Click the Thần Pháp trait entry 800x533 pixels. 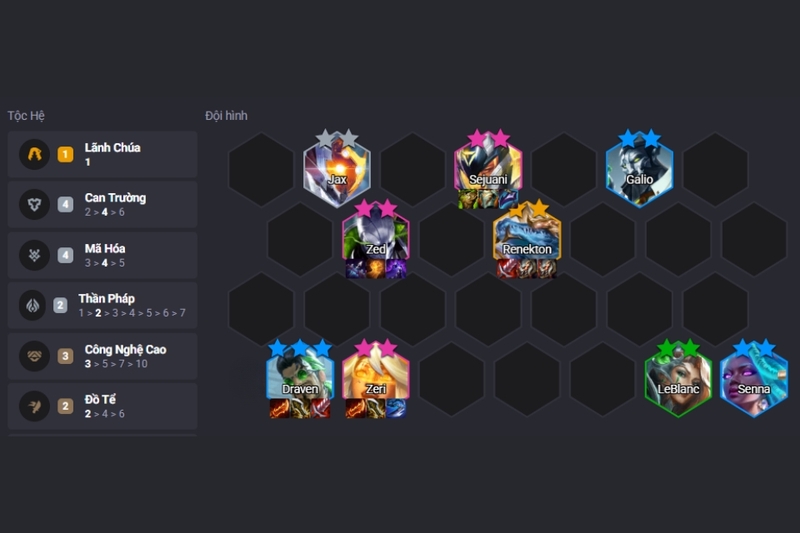(103, 305)
